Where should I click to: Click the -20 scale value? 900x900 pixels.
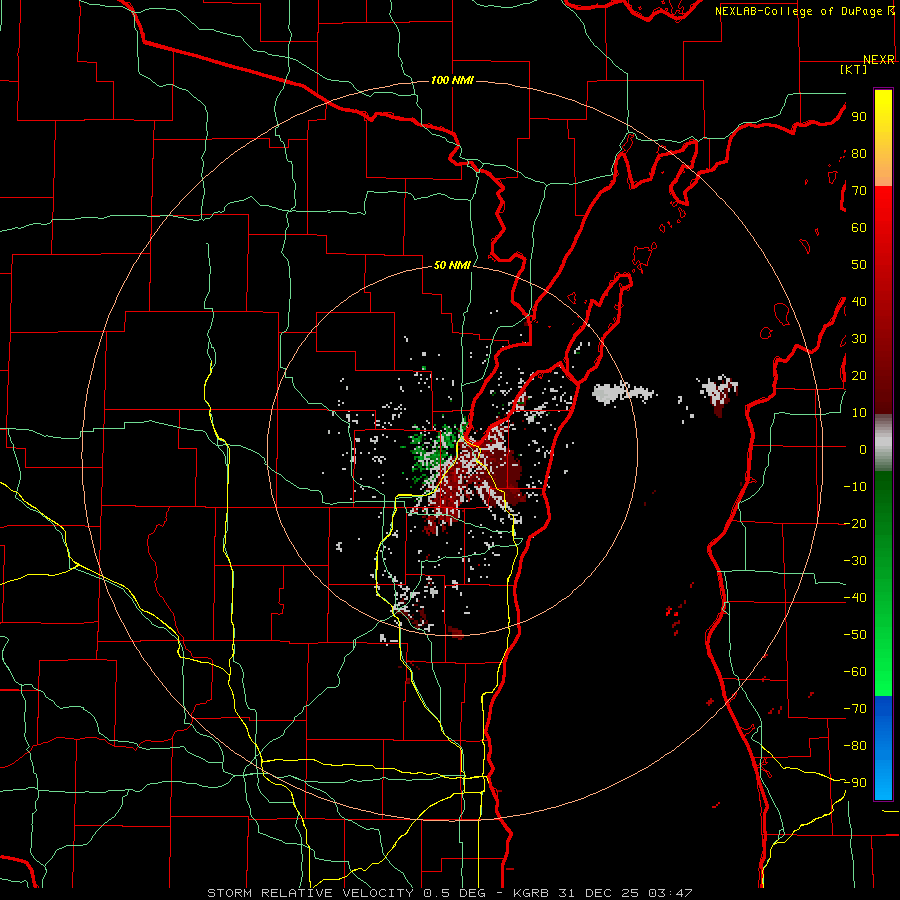coord(855,523)
